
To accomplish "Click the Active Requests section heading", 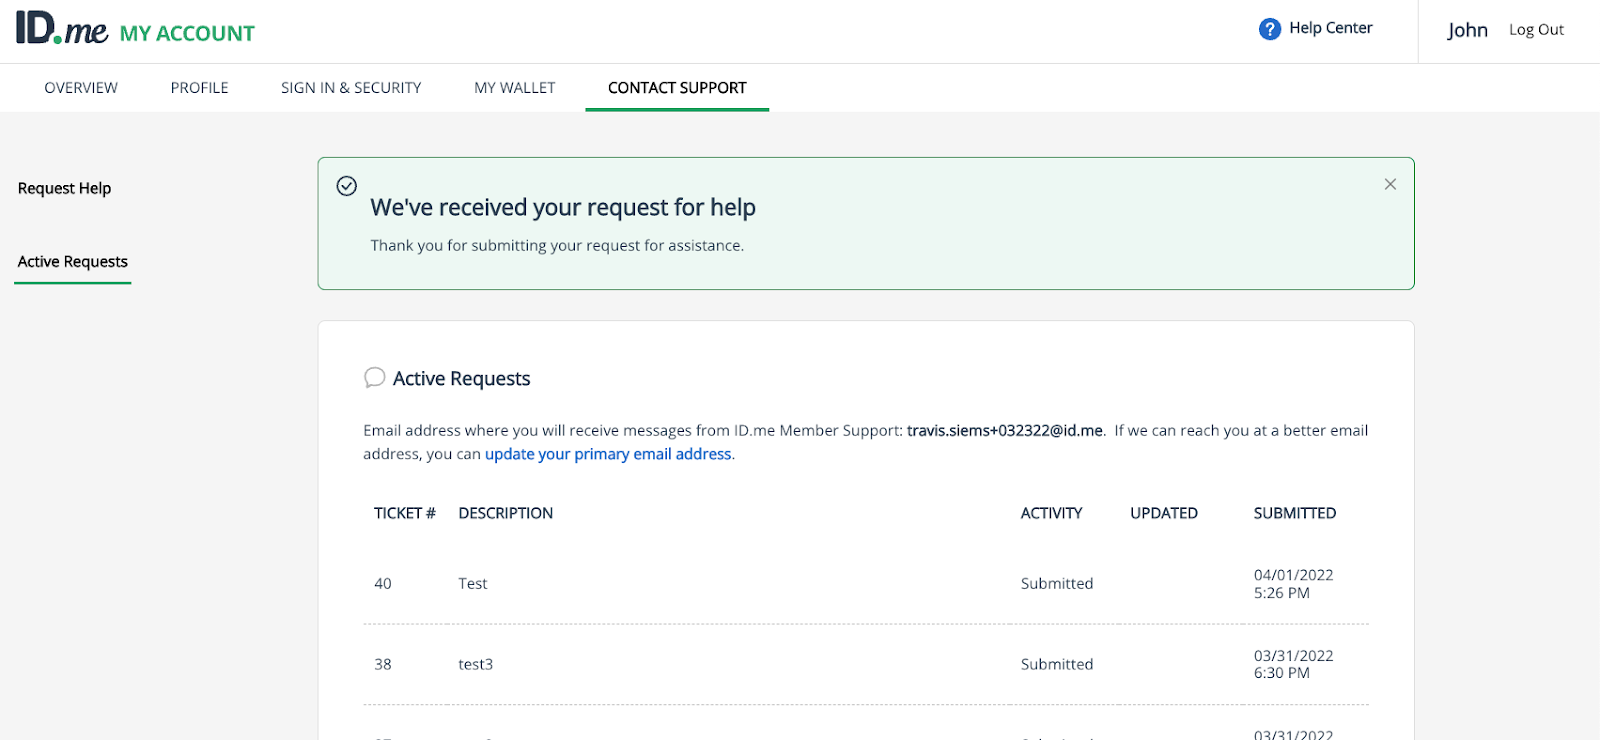I will [x=461, y=379].
